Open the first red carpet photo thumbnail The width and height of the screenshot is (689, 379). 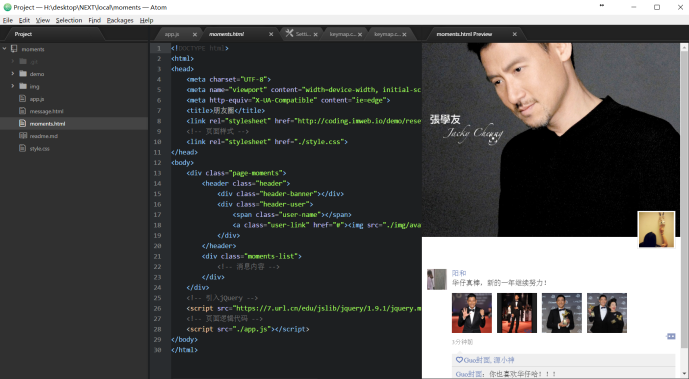(x=472, y=313)
